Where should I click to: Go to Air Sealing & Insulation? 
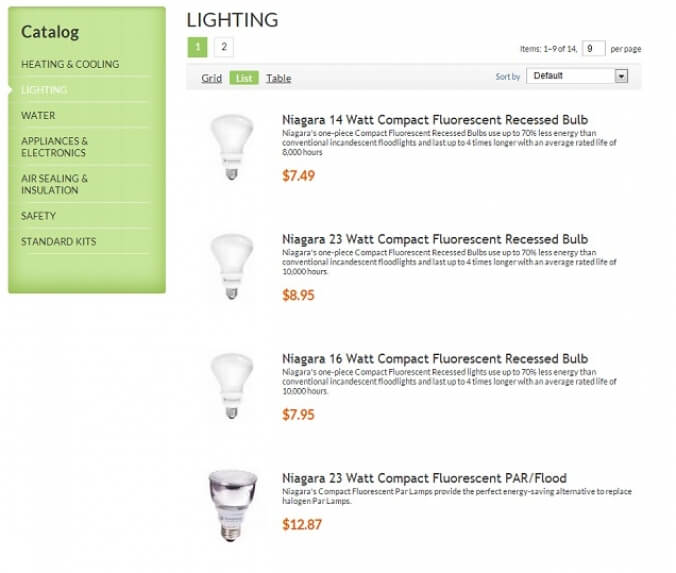pos(55,184)
